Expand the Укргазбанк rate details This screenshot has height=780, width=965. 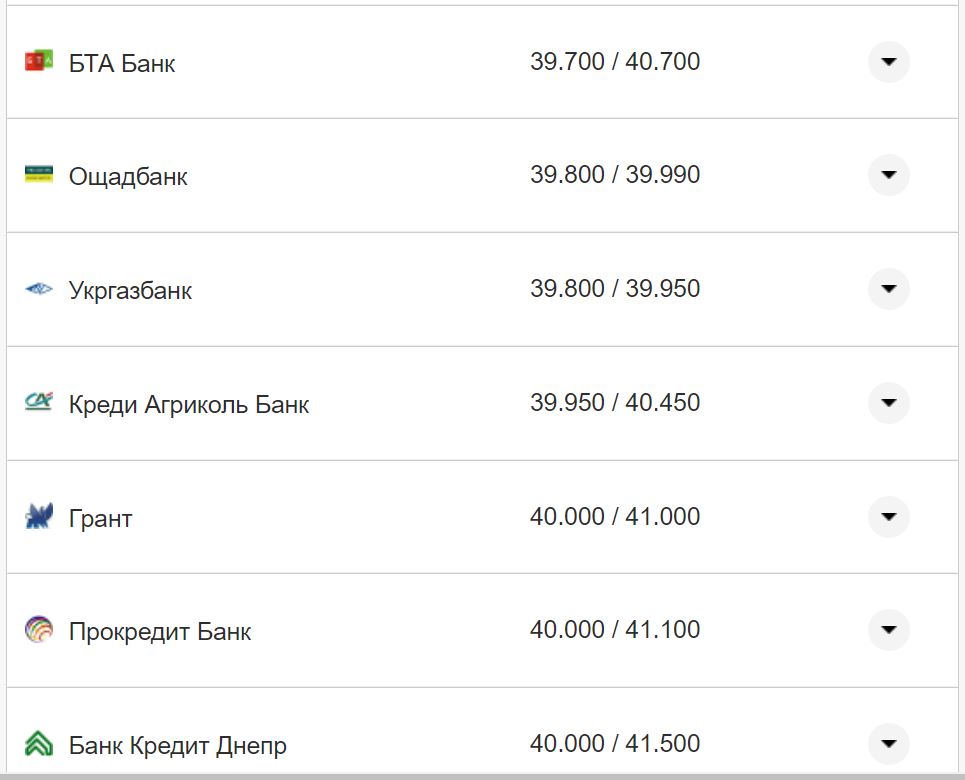pos(888,289)
